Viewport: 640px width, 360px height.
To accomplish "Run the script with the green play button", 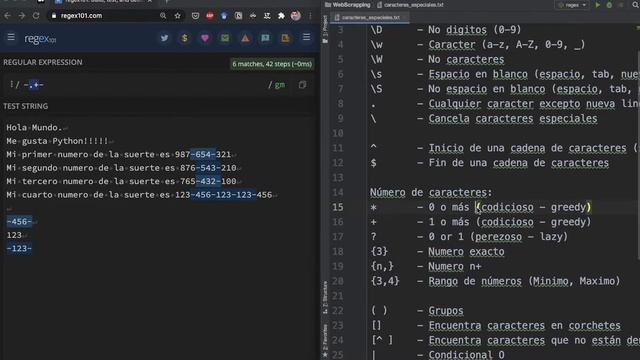I will click(x=598, y=5).
